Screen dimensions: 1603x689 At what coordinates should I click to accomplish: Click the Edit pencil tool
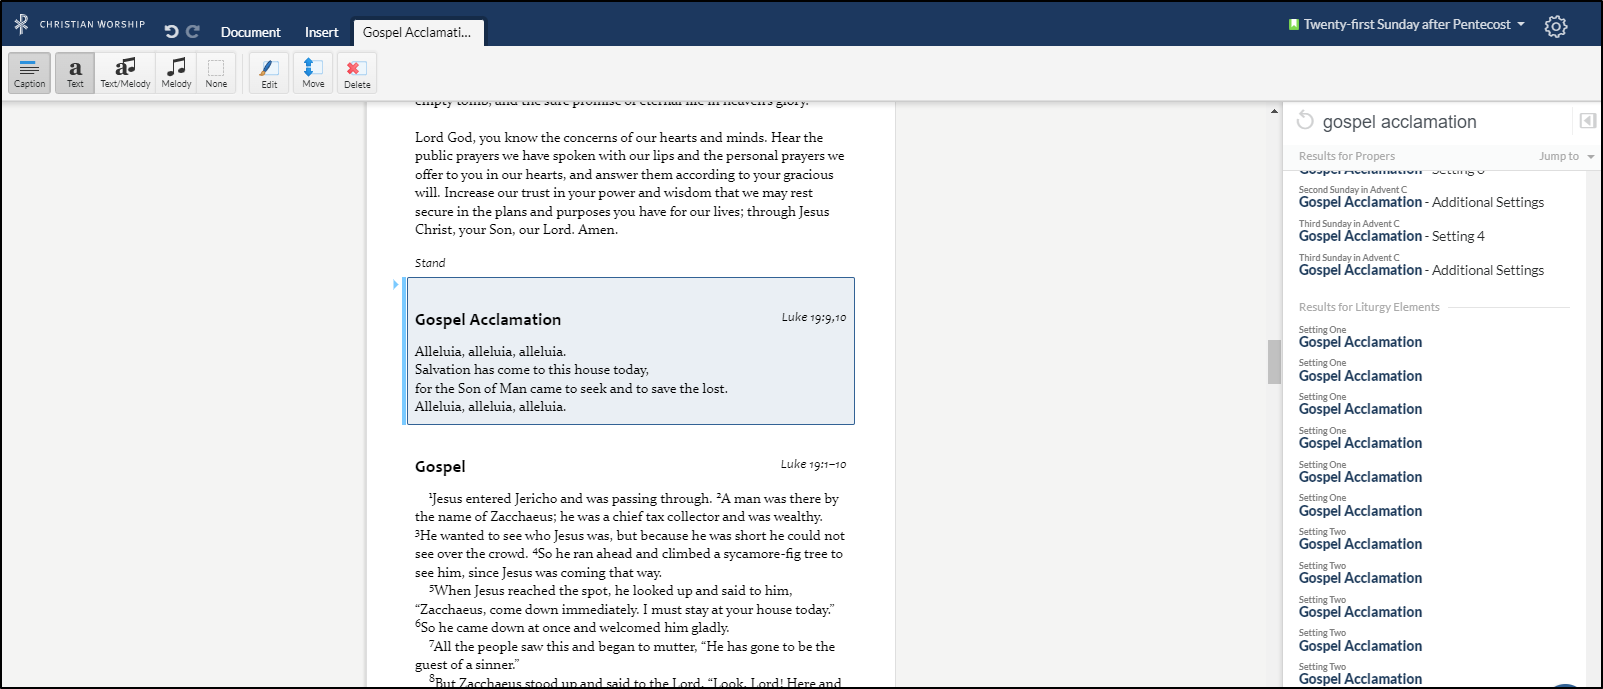click(x=269, y=73)
